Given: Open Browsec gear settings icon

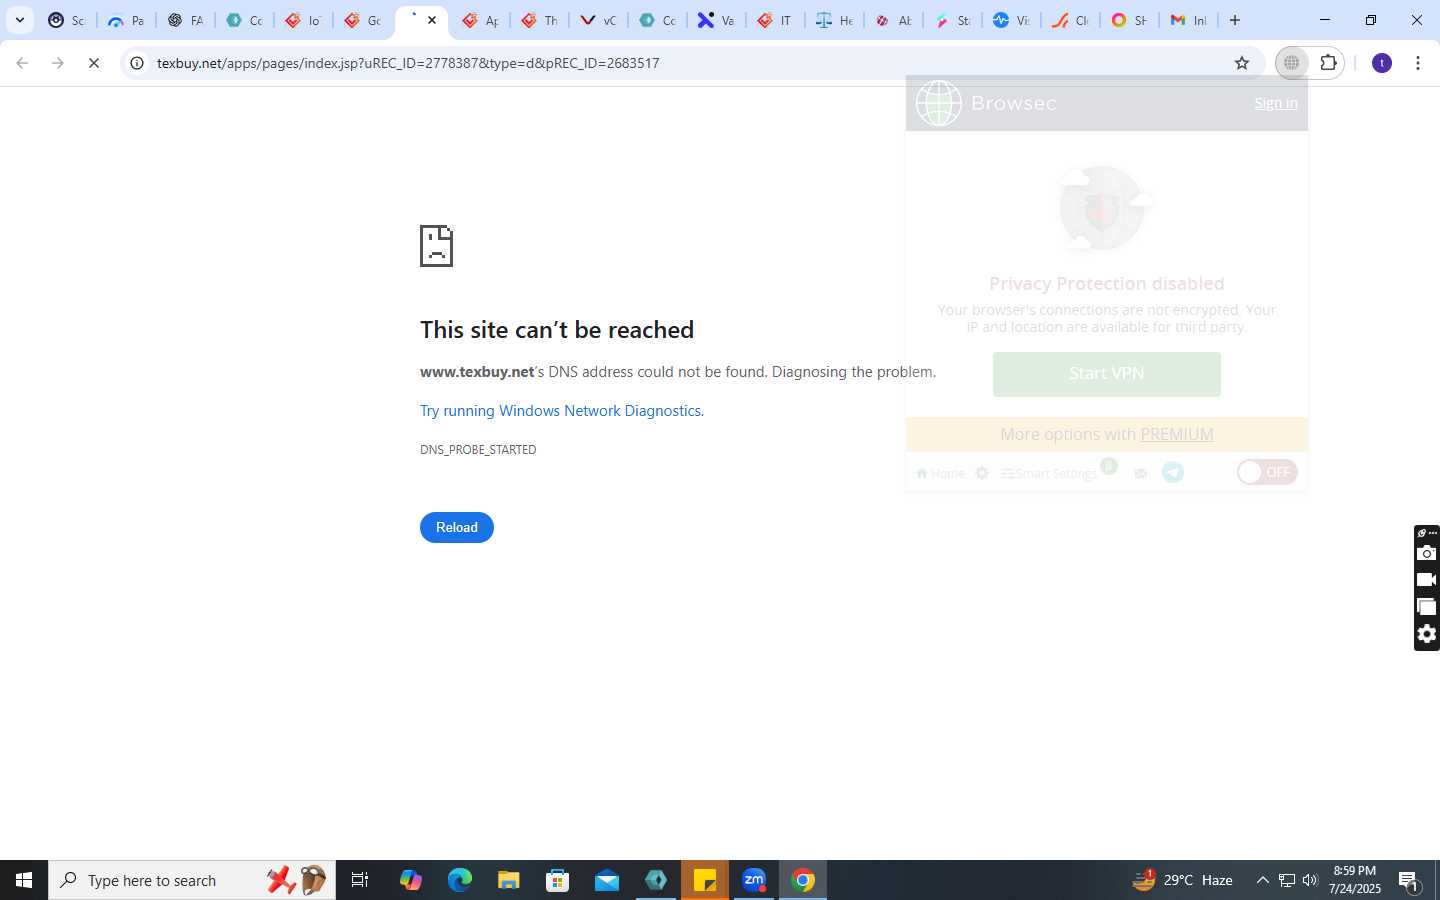Looking at the screenshot, I should (x=982, y=473).
